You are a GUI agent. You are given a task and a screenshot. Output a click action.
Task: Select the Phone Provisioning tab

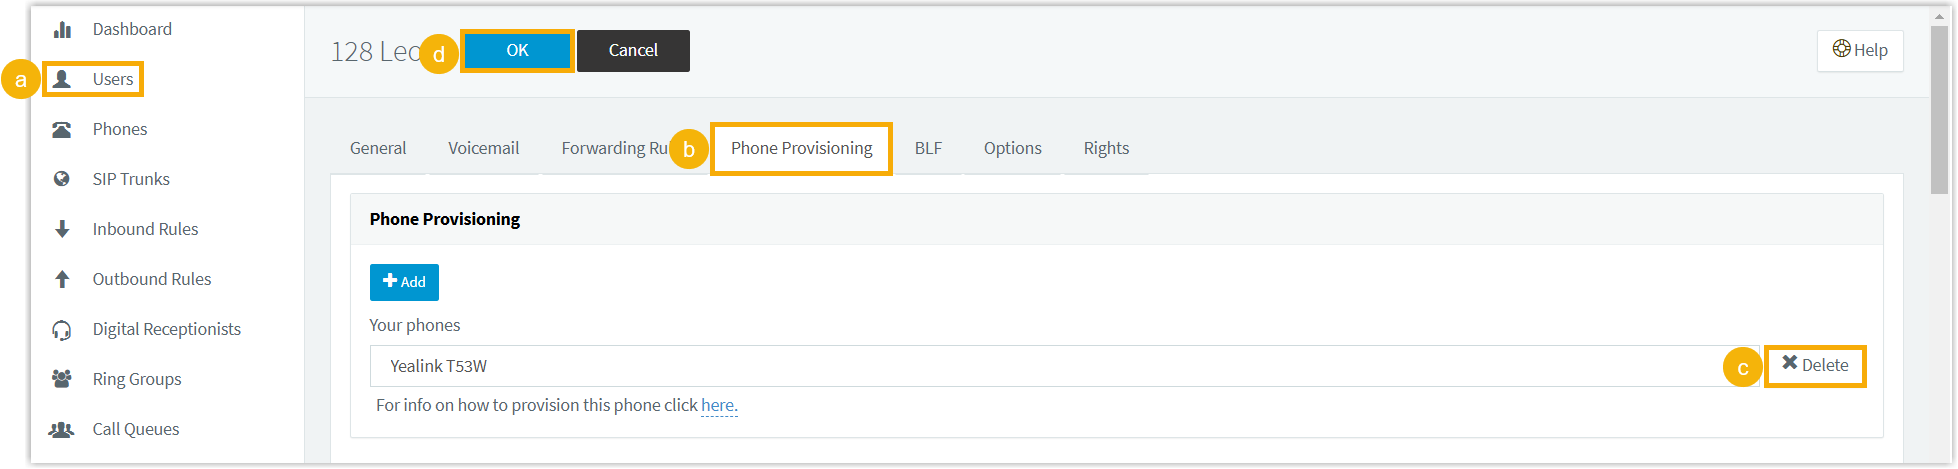801,148
